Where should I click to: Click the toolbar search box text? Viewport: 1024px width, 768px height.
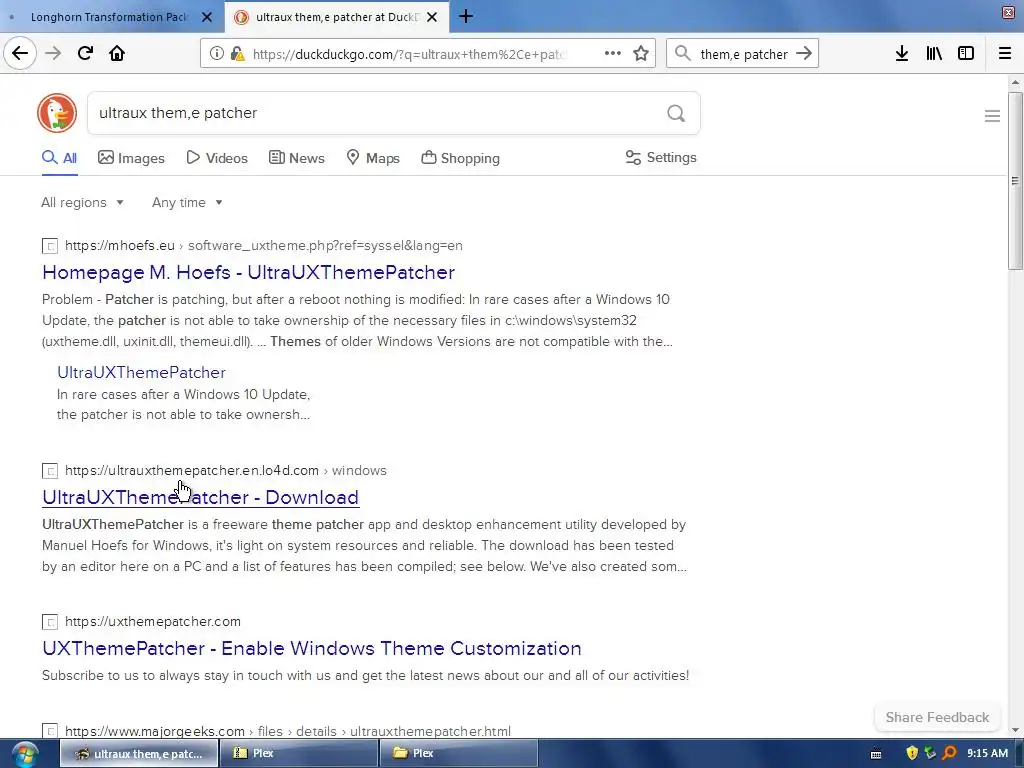point(744,54)
